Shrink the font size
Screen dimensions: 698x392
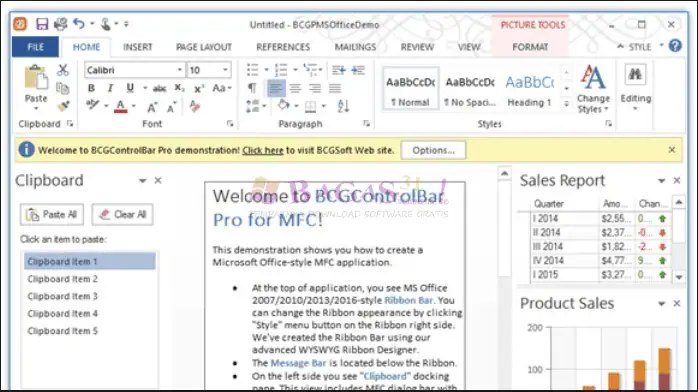(171, 107)
